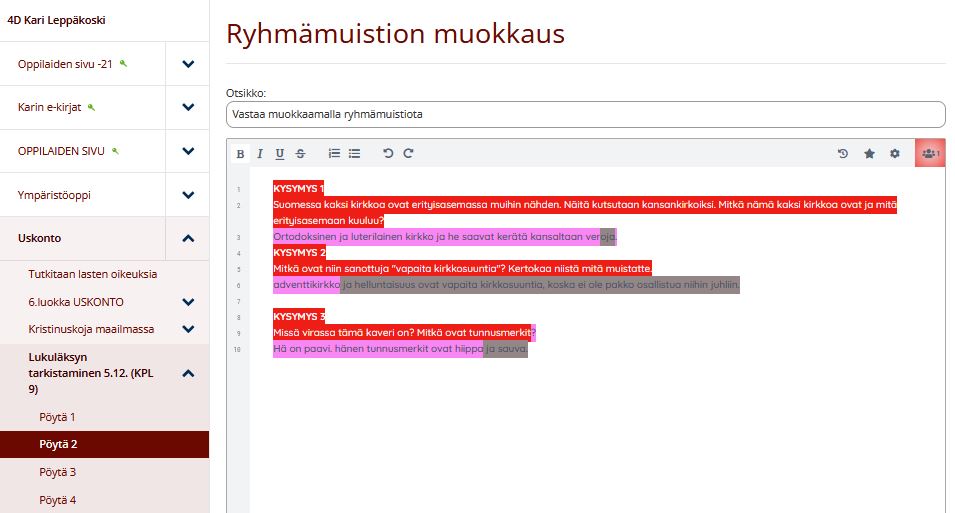Screen dimensions: 955x513
Task: Expand the Karin e-kirjat section
Action: point(188,107)
